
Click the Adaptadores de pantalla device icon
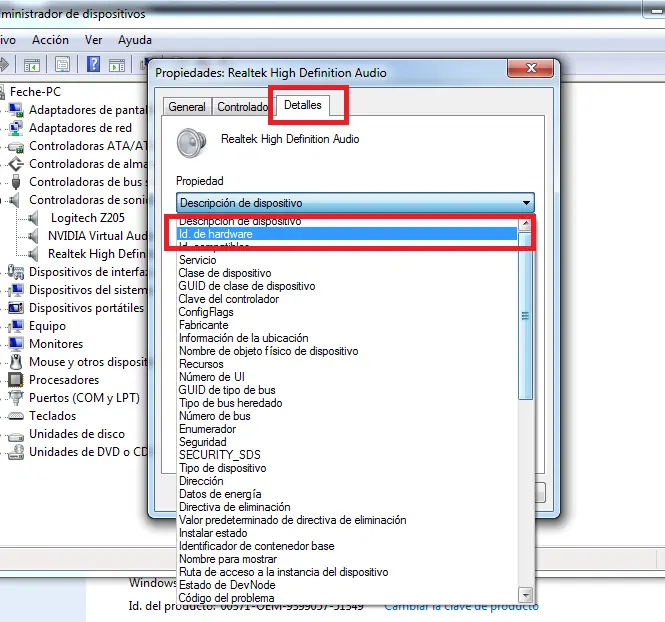point(16,110)
